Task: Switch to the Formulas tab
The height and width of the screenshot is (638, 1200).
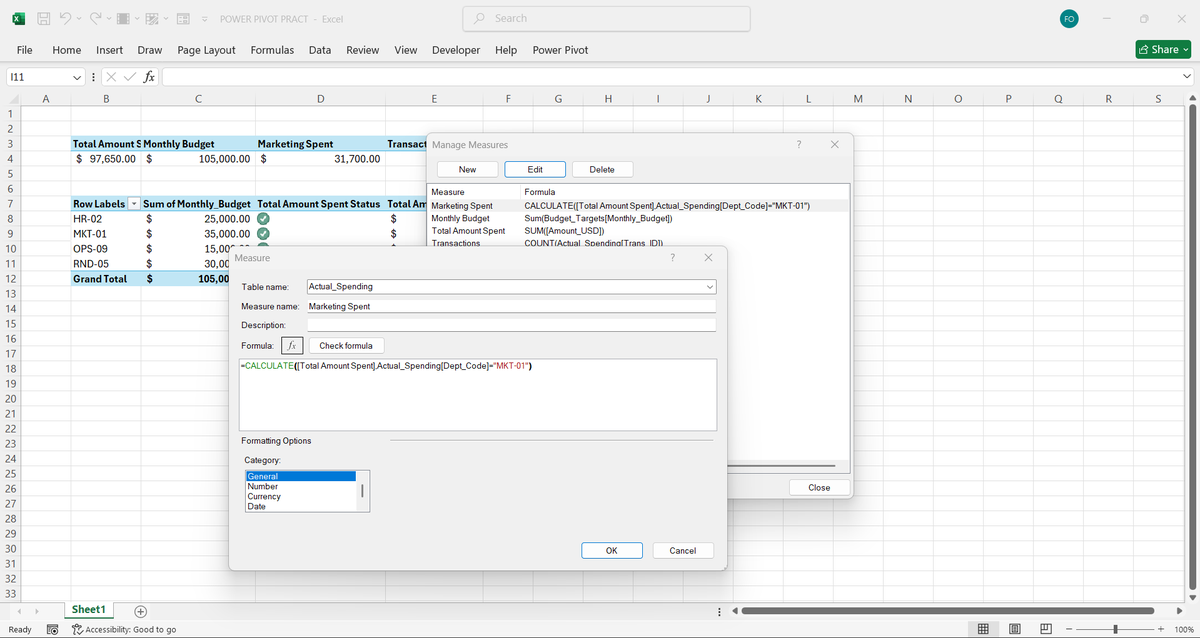Action: click(x=272, y=50)
